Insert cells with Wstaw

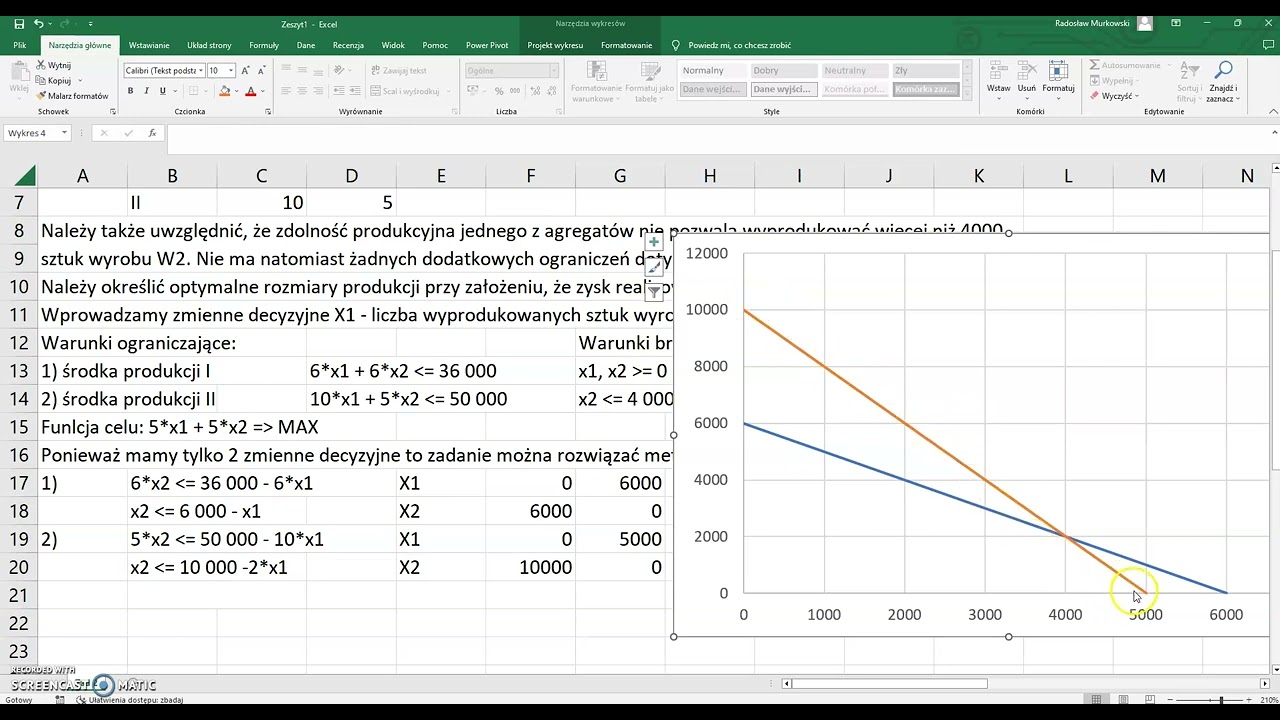pos(998,78)
